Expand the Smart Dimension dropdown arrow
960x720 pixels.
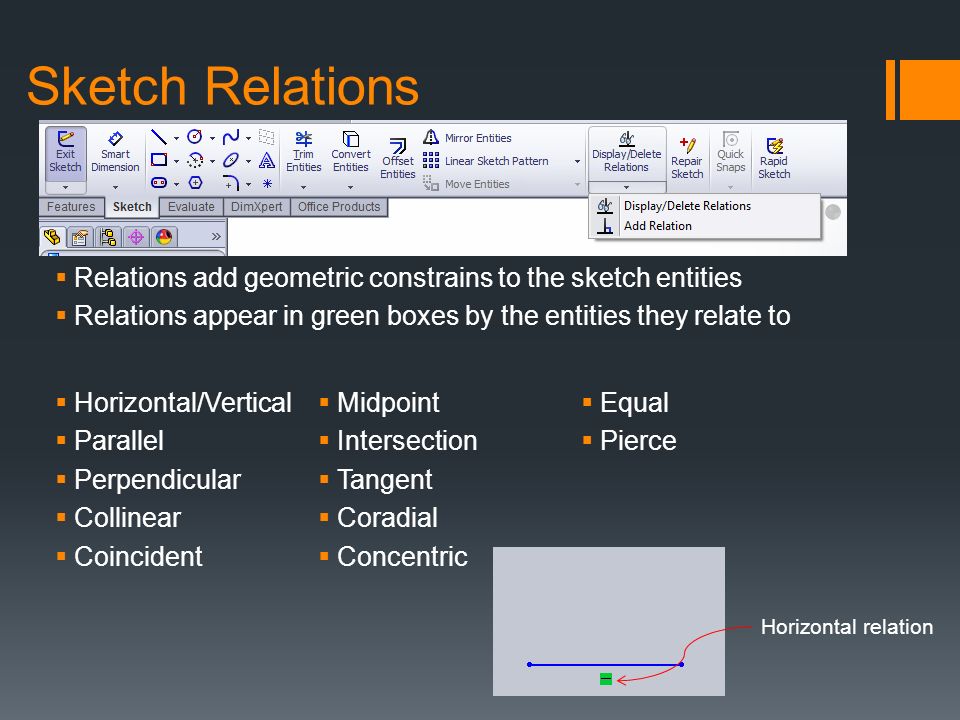[115, 187]
